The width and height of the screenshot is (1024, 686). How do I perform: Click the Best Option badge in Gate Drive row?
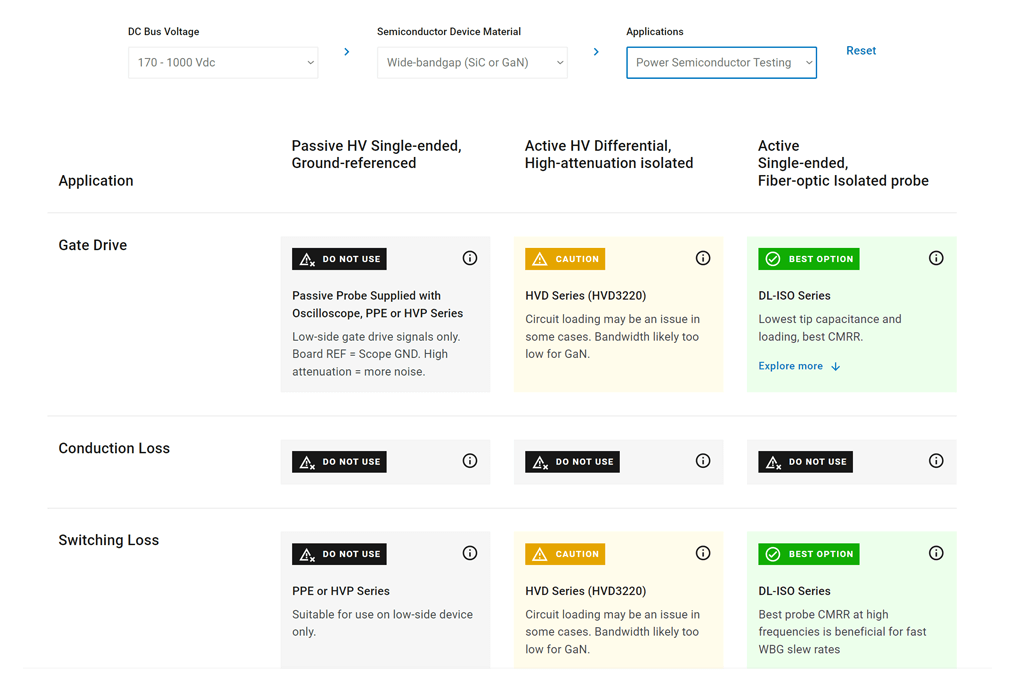click(x=809, y=259)
